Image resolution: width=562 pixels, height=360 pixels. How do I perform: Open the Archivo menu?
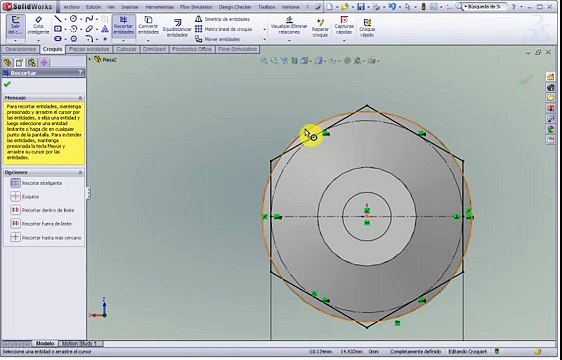(72, 7)
